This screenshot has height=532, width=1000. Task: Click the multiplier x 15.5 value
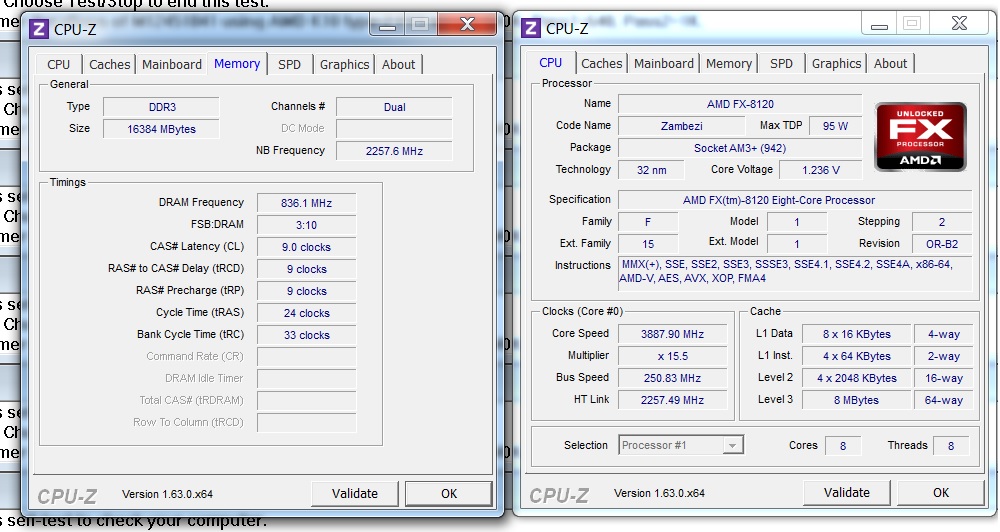pos(672,356)
